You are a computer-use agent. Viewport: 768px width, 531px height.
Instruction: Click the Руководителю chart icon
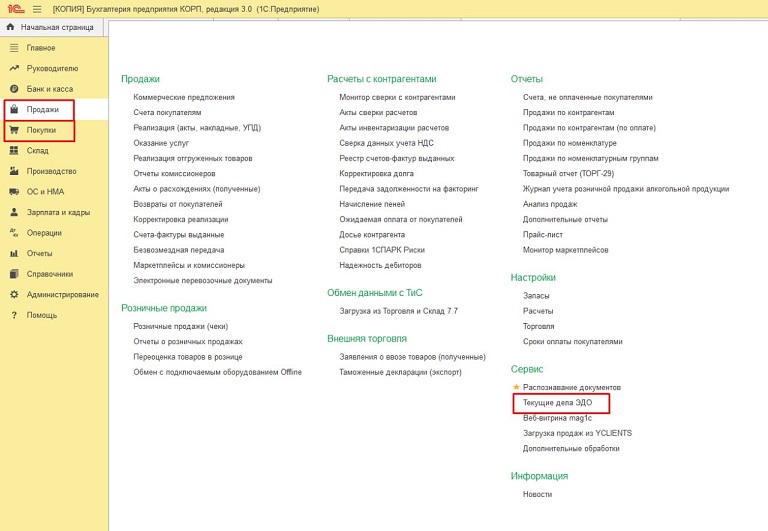click(14, 68)
